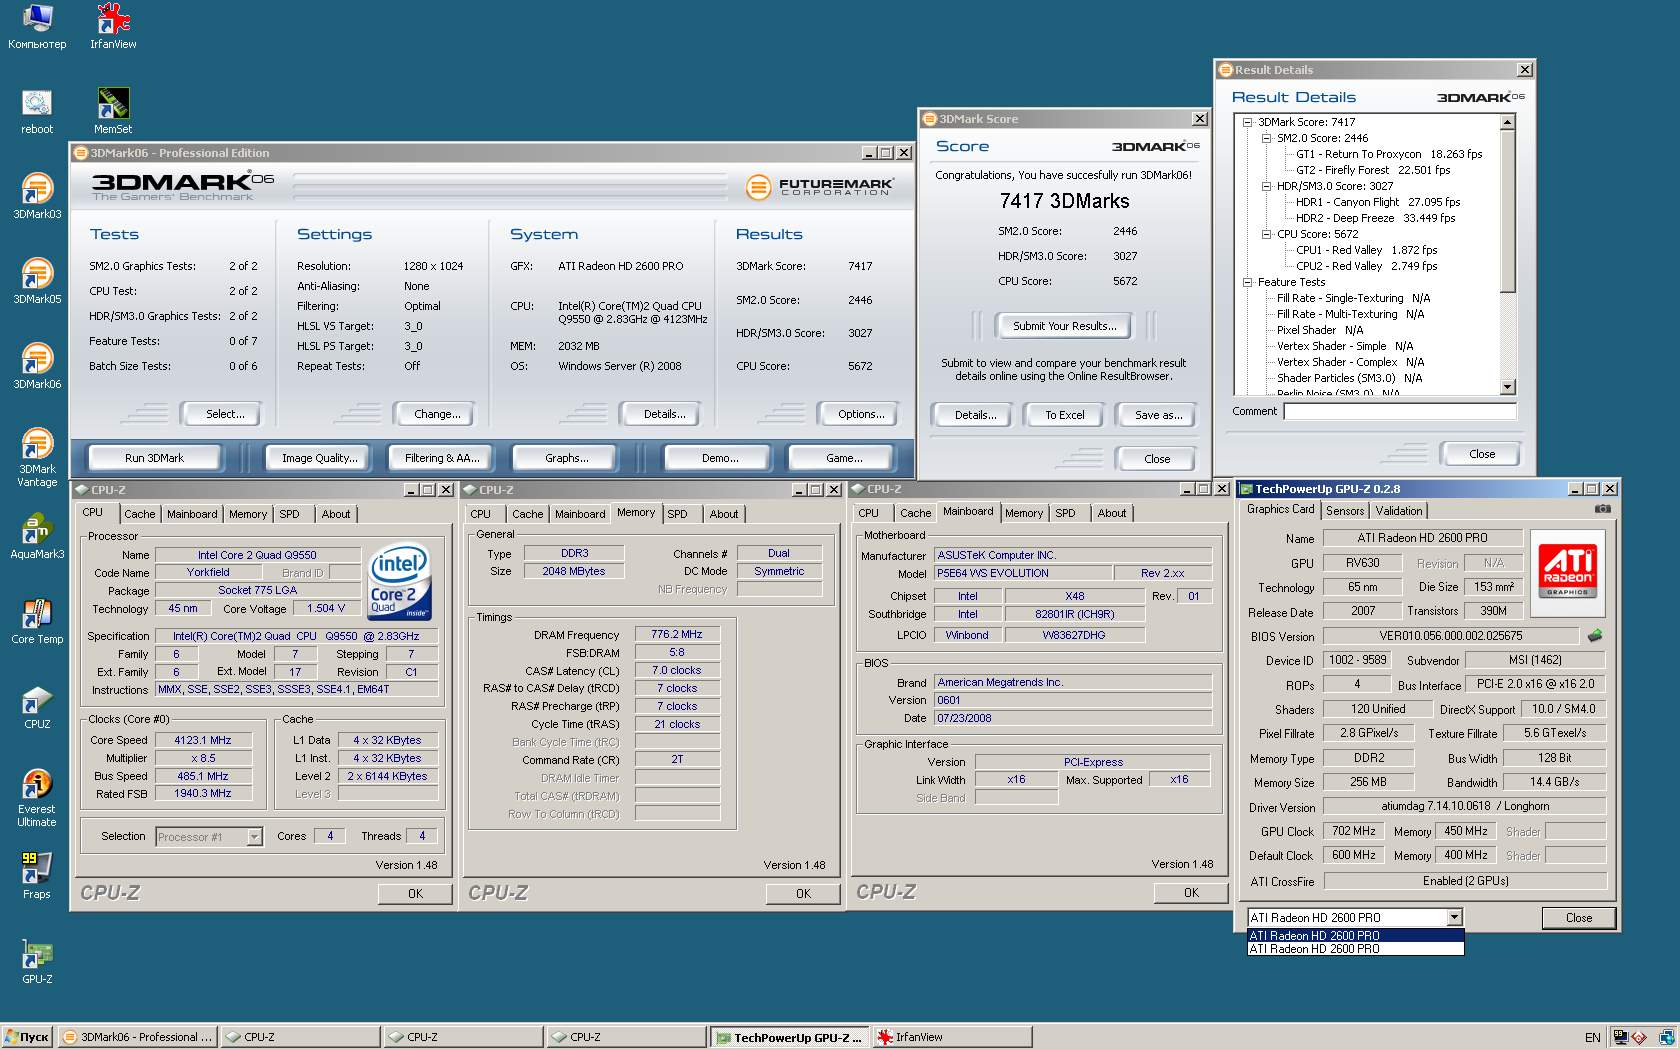Click the Result Details scrollbar up arrow
This screenshot has width=1680, height=1050.
[x=1508, y=123]
